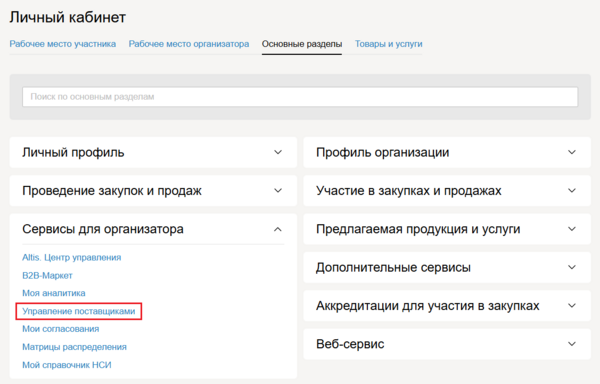Focus the Поиск по основным разделам field

(300, 97)
